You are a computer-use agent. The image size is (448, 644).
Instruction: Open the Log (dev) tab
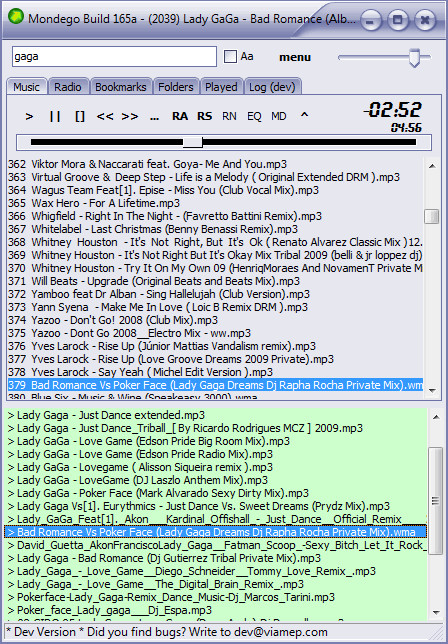click(x=272, y=87)
